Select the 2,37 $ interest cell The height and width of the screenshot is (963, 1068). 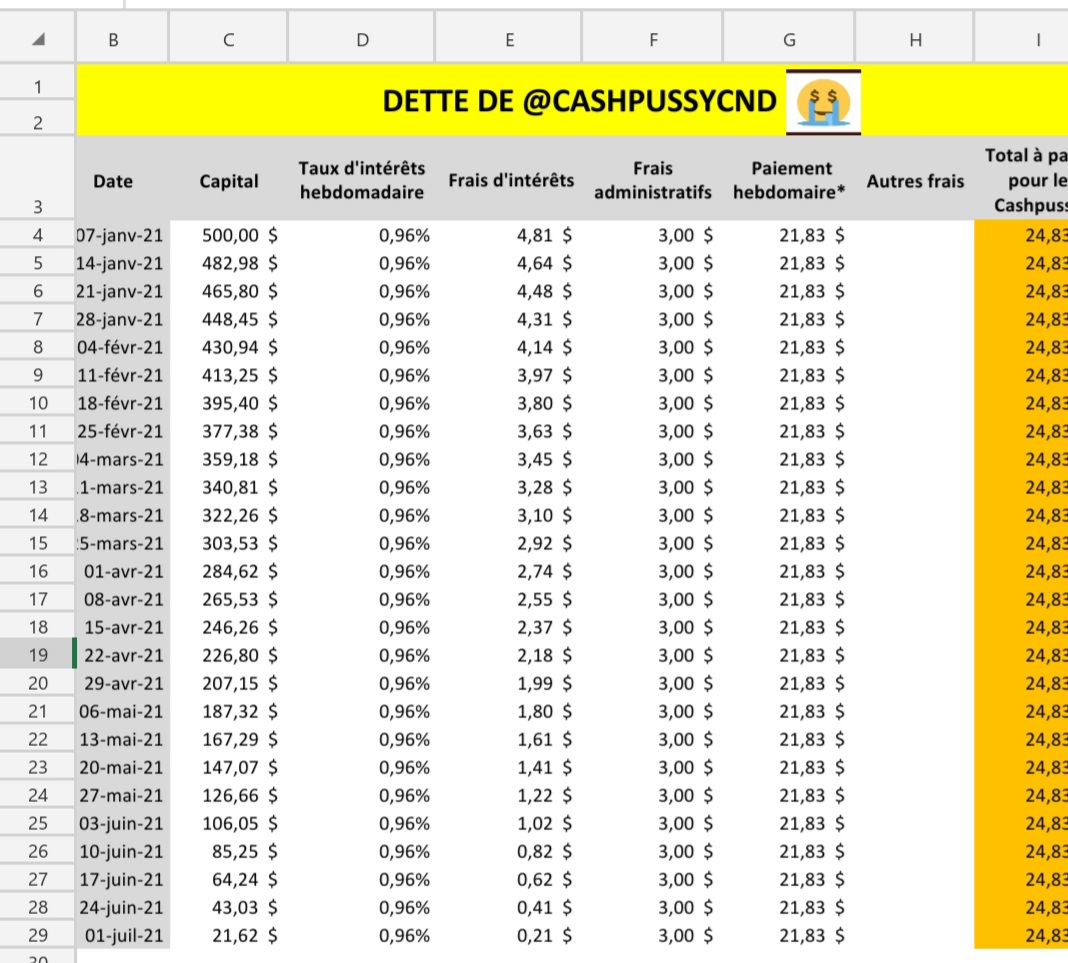[509, 627]
